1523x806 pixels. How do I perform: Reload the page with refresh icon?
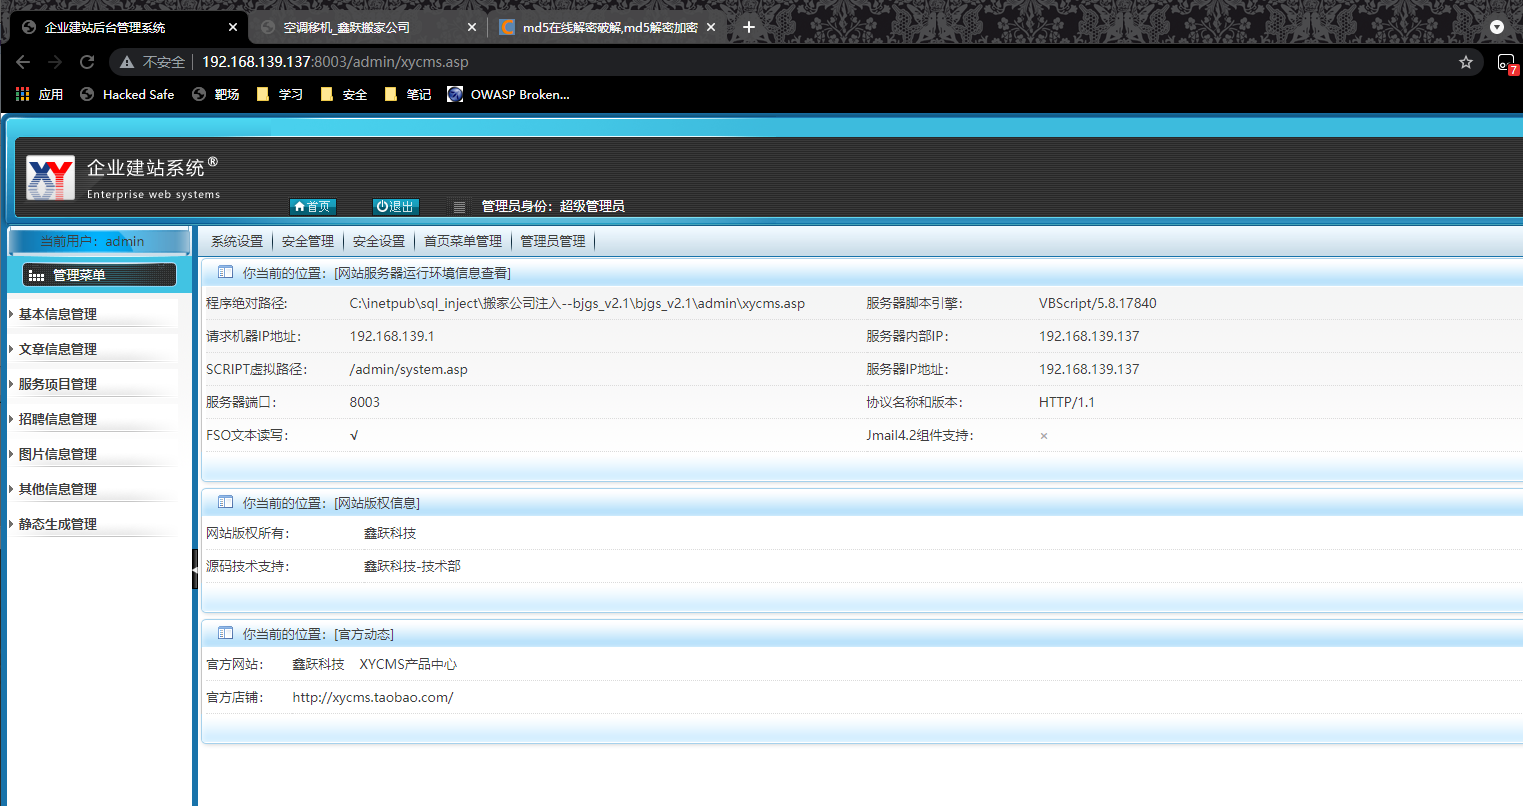[87, 62]
